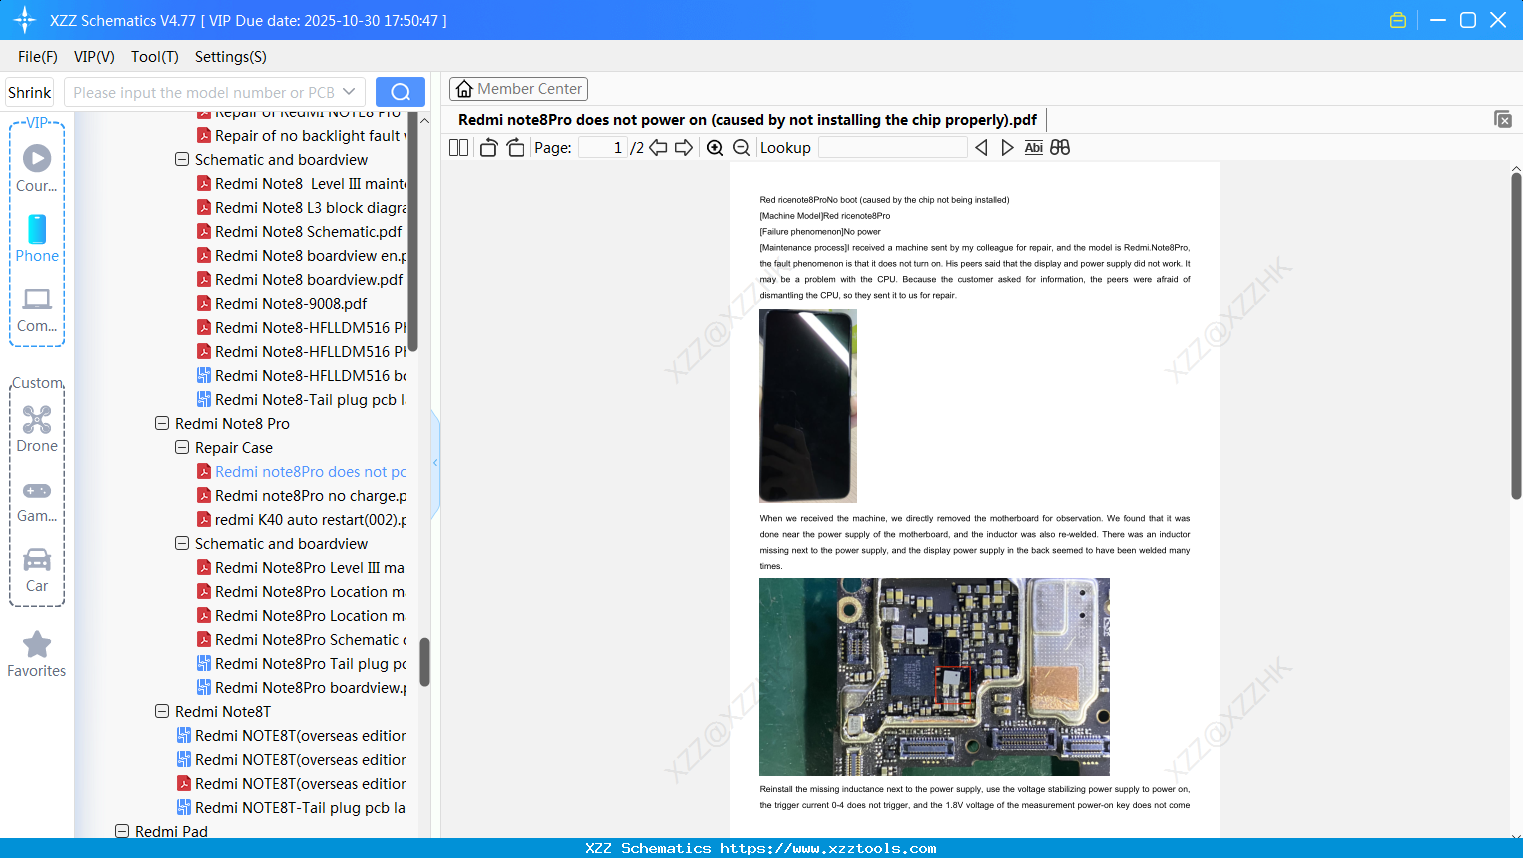Toggle the two-page layout view icon

(x=459, y=148)
